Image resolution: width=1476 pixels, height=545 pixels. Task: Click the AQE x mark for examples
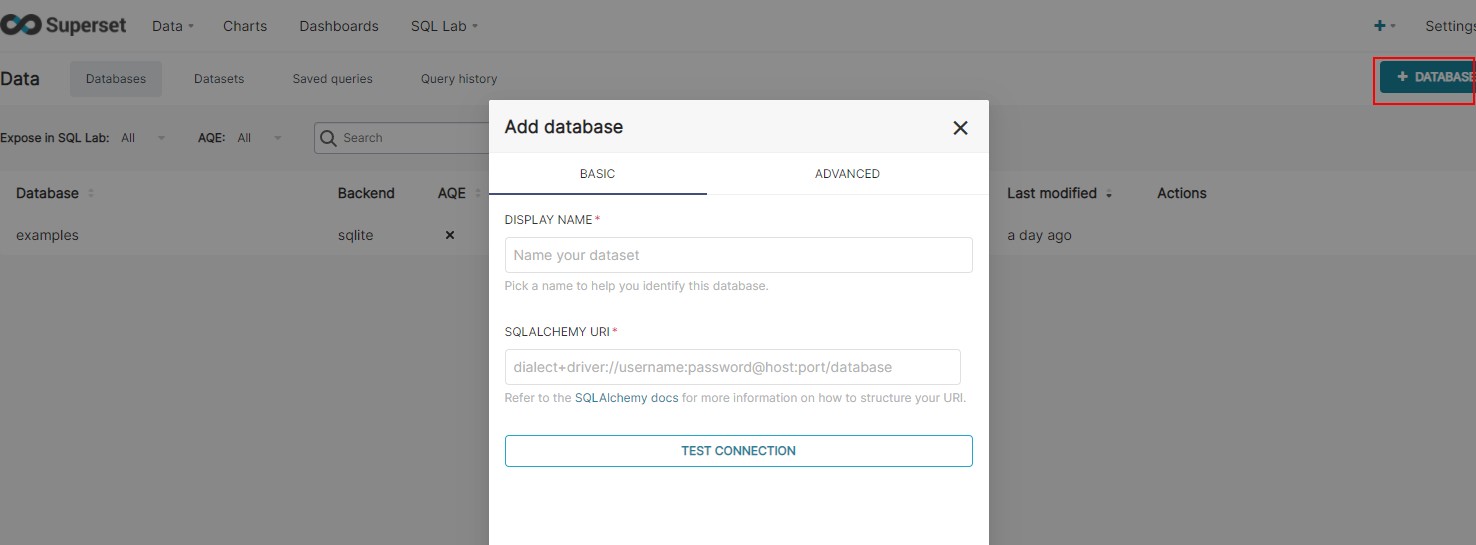click(450, 235)
